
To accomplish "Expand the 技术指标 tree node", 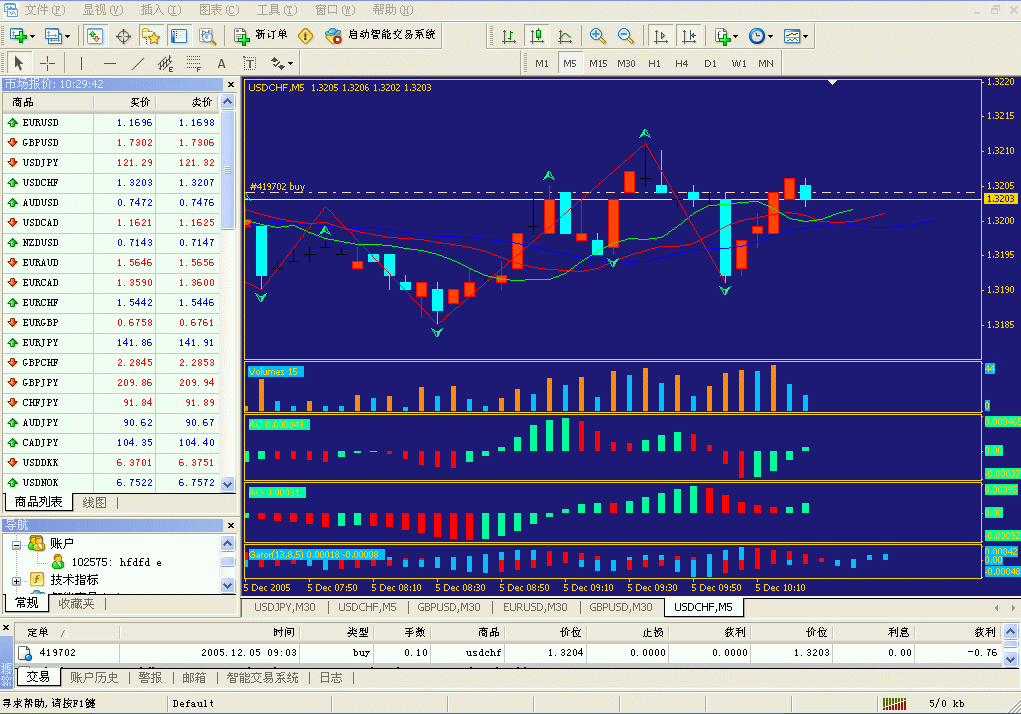I will (17, 580).
